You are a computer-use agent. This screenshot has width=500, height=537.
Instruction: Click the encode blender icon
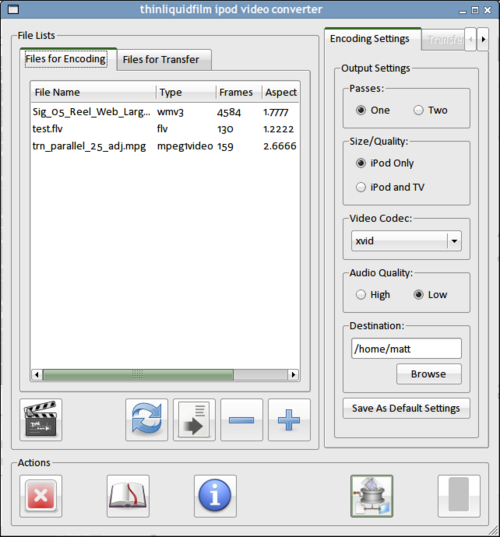tap(372, 496)
